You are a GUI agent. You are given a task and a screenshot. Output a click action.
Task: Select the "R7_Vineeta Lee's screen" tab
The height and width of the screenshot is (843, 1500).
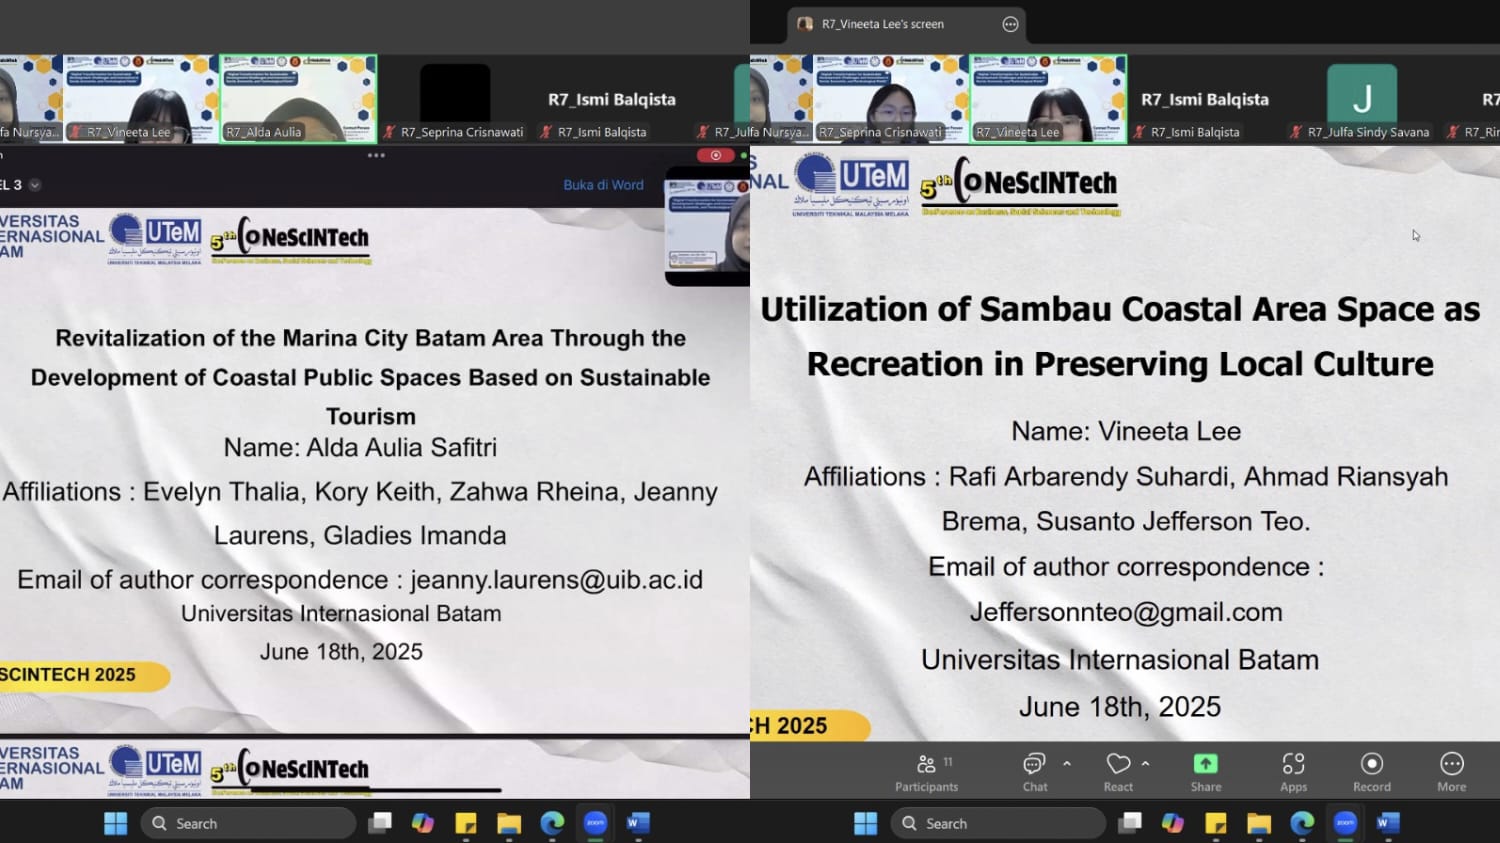click(882, 24)
